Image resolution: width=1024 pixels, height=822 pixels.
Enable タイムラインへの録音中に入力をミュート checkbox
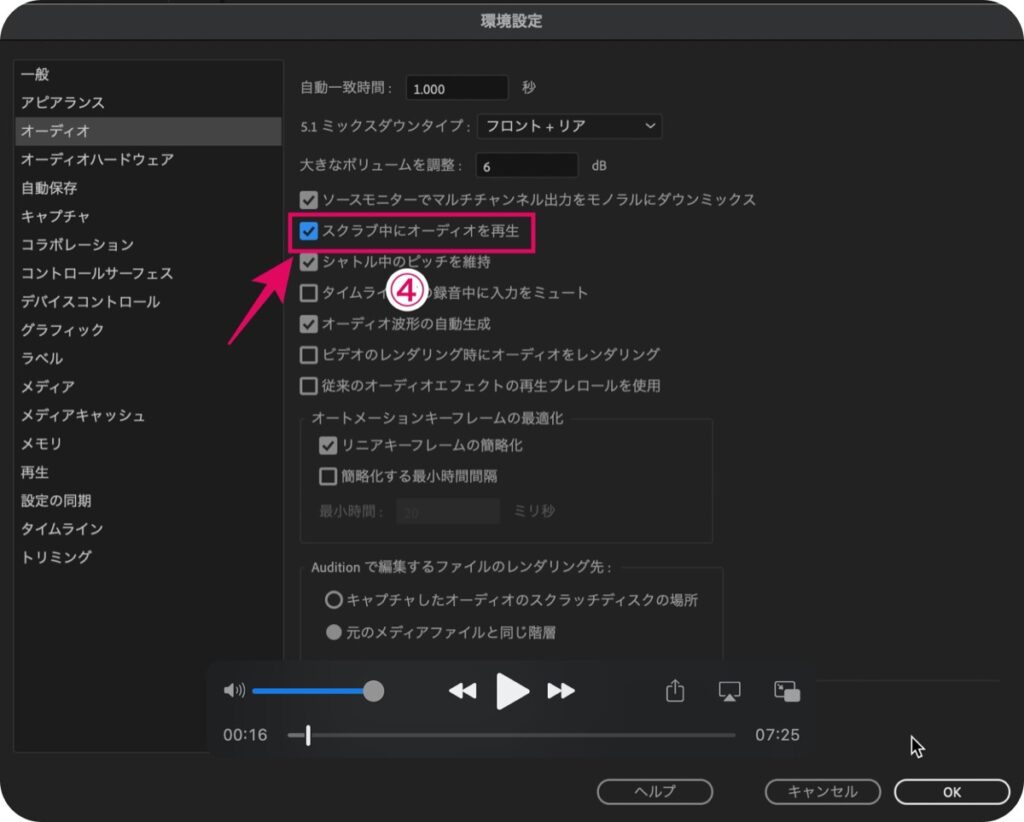pyautogui.click(x=308, y=293)
